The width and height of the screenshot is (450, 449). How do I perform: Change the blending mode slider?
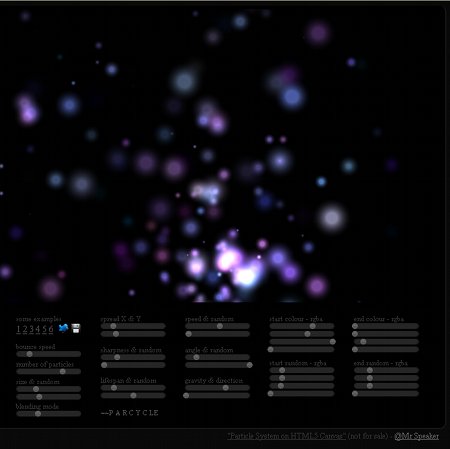click(x=49, y=414)
